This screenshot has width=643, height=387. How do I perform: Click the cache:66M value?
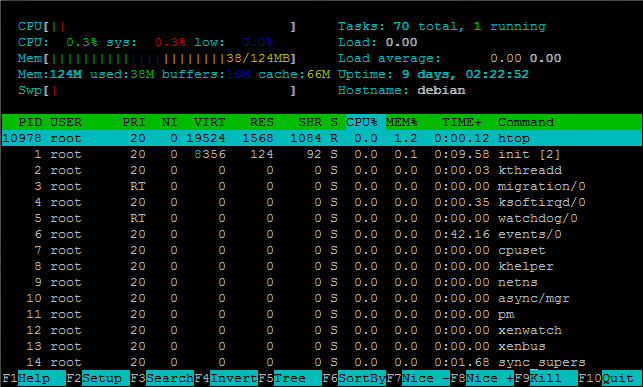(294, 74)
